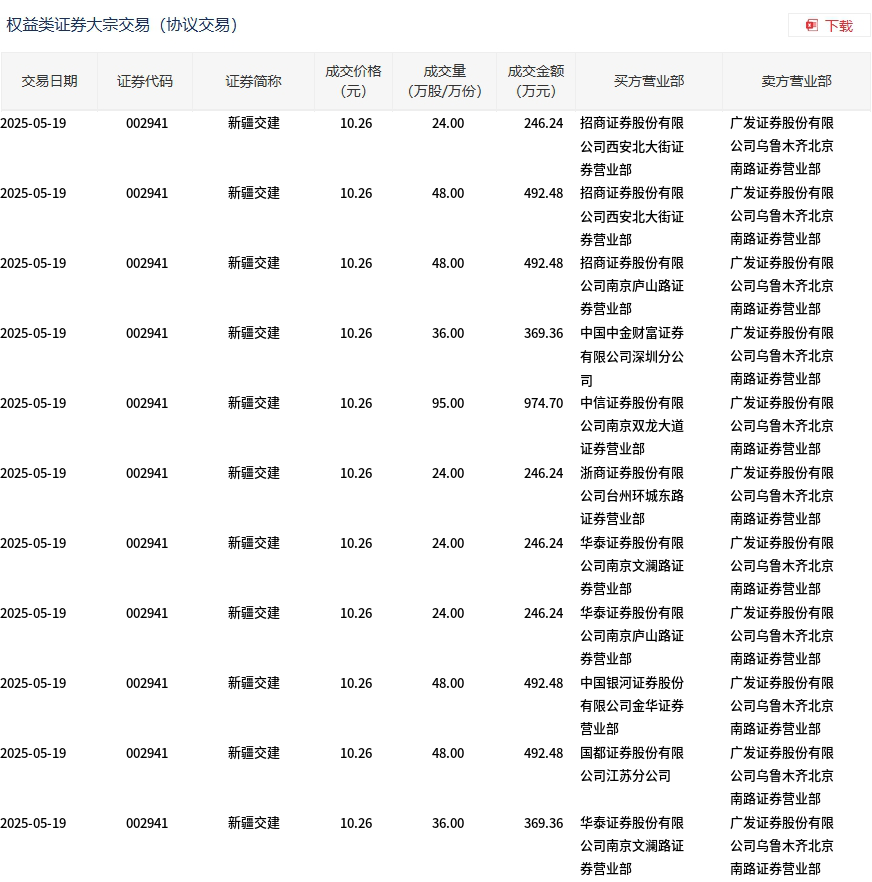872x882 pixels.
Task: Select date 2025-05-19 in the 中信证券 row
Action: tap(33, 403)
